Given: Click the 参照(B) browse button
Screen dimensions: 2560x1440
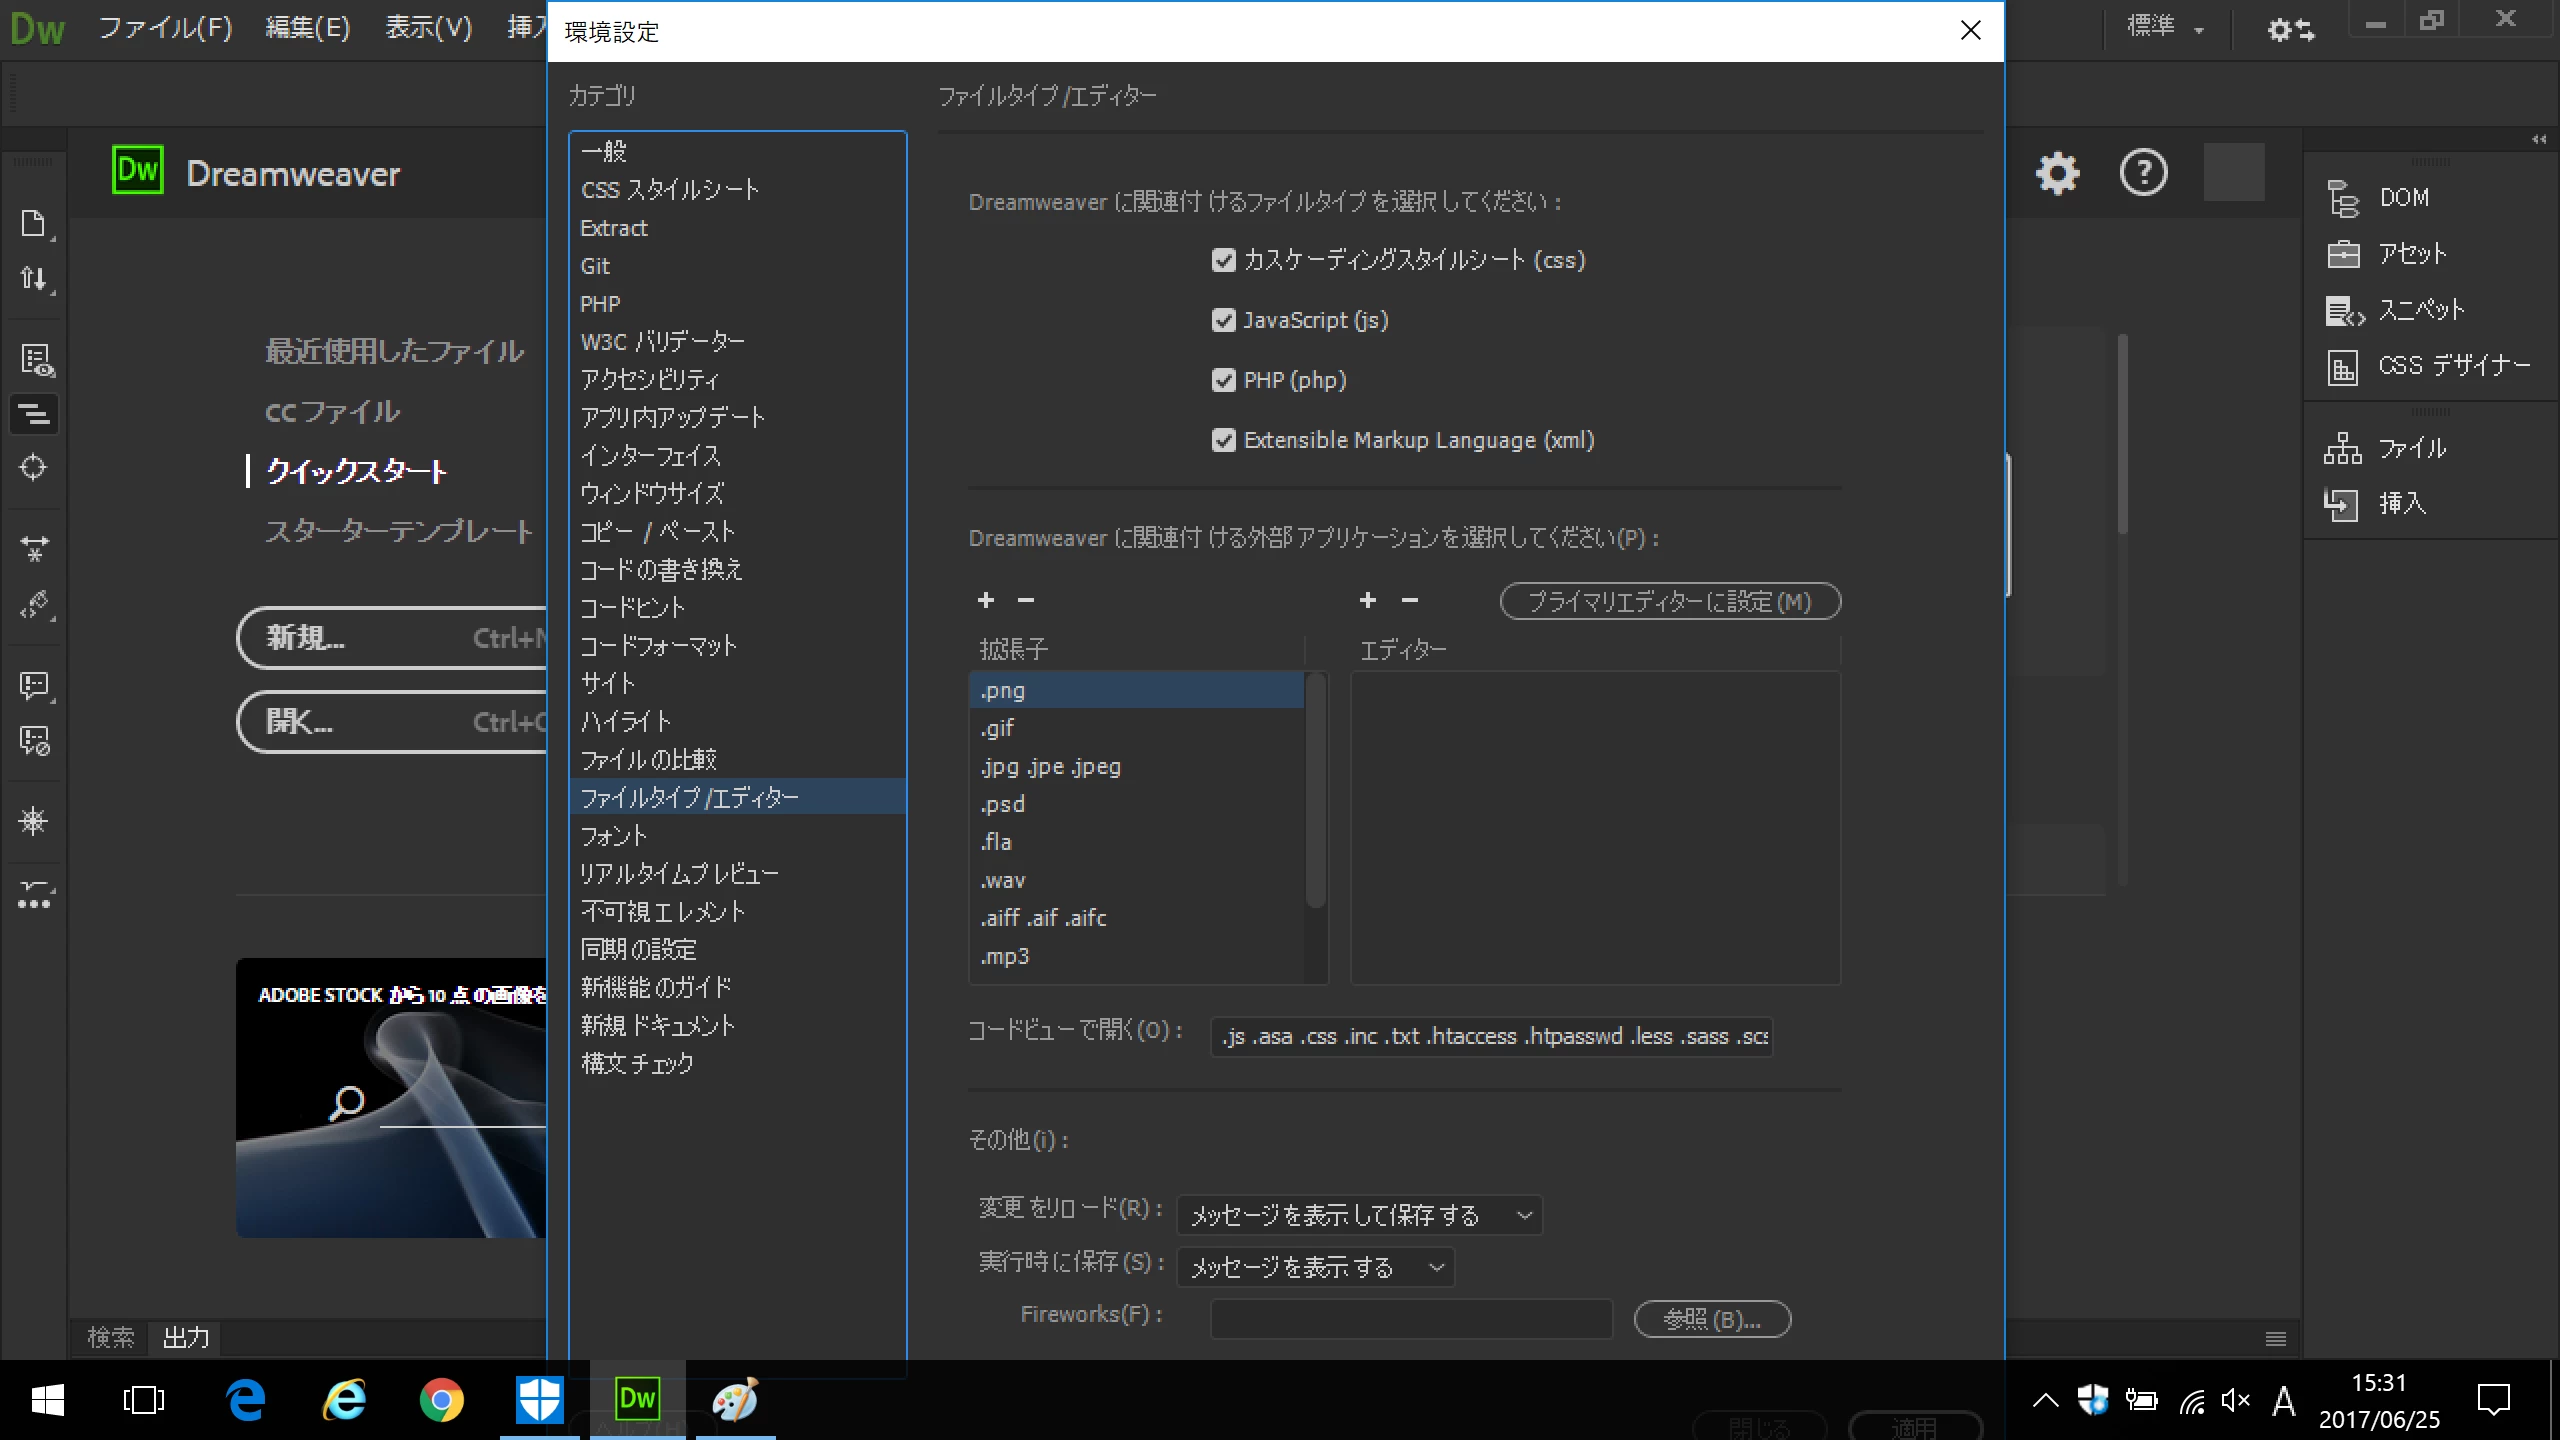Looking at the screenshot, I should click(x=1711, y=1319).
